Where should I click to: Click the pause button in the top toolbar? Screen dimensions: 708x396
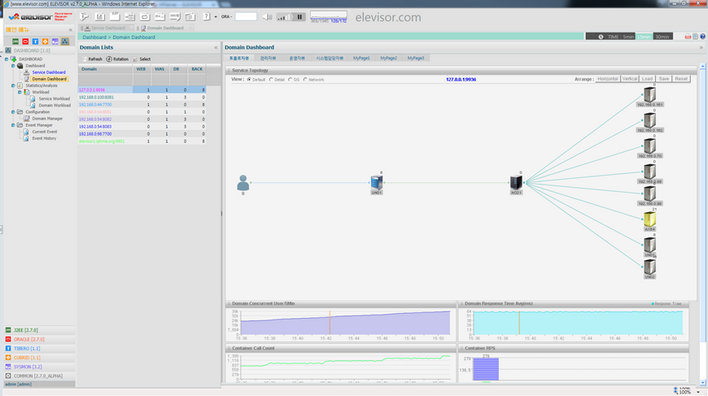[x=299, y=17]
